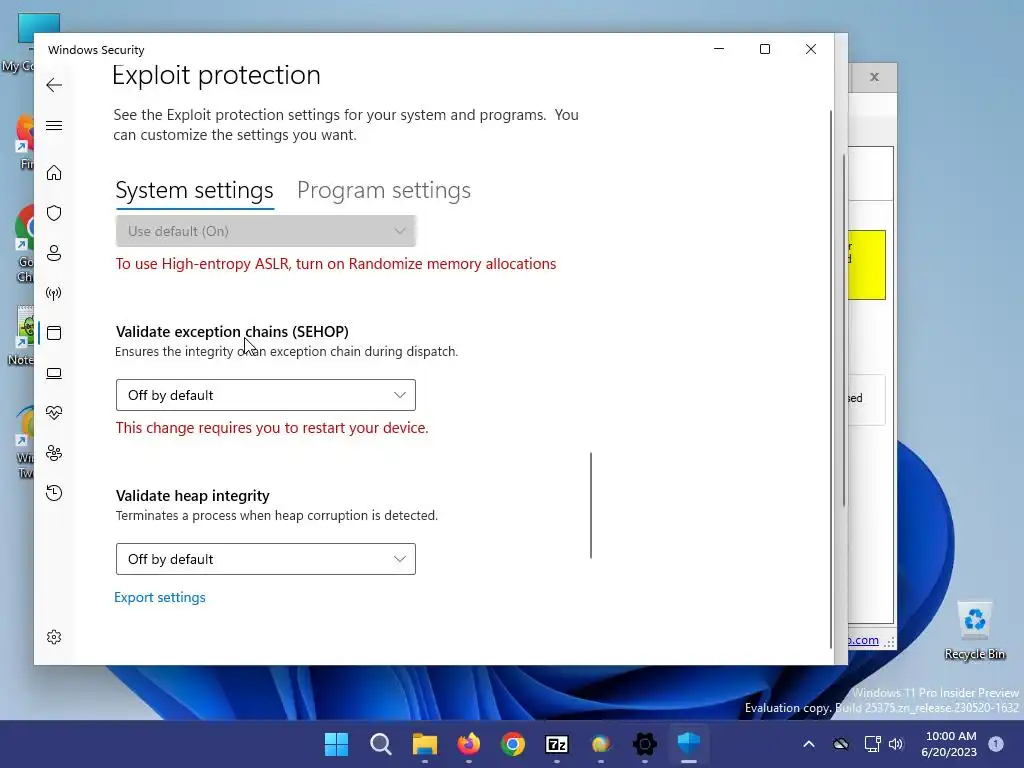Open Virus & threat protection shield icon

pyautogui.click(x=54, y=213)
